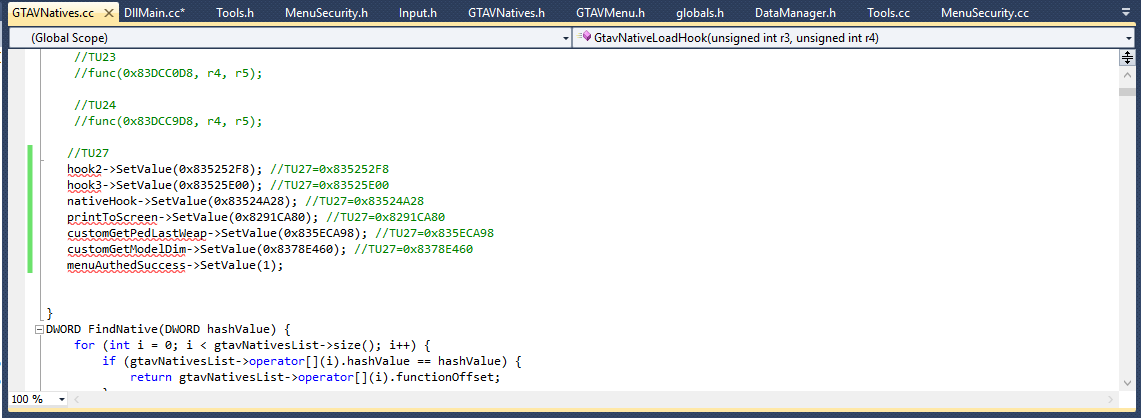Image resolution: width=1141 pixels, height=418 pixels.
Task: Click the //TU27 comment line
Action: coord(88,153)
